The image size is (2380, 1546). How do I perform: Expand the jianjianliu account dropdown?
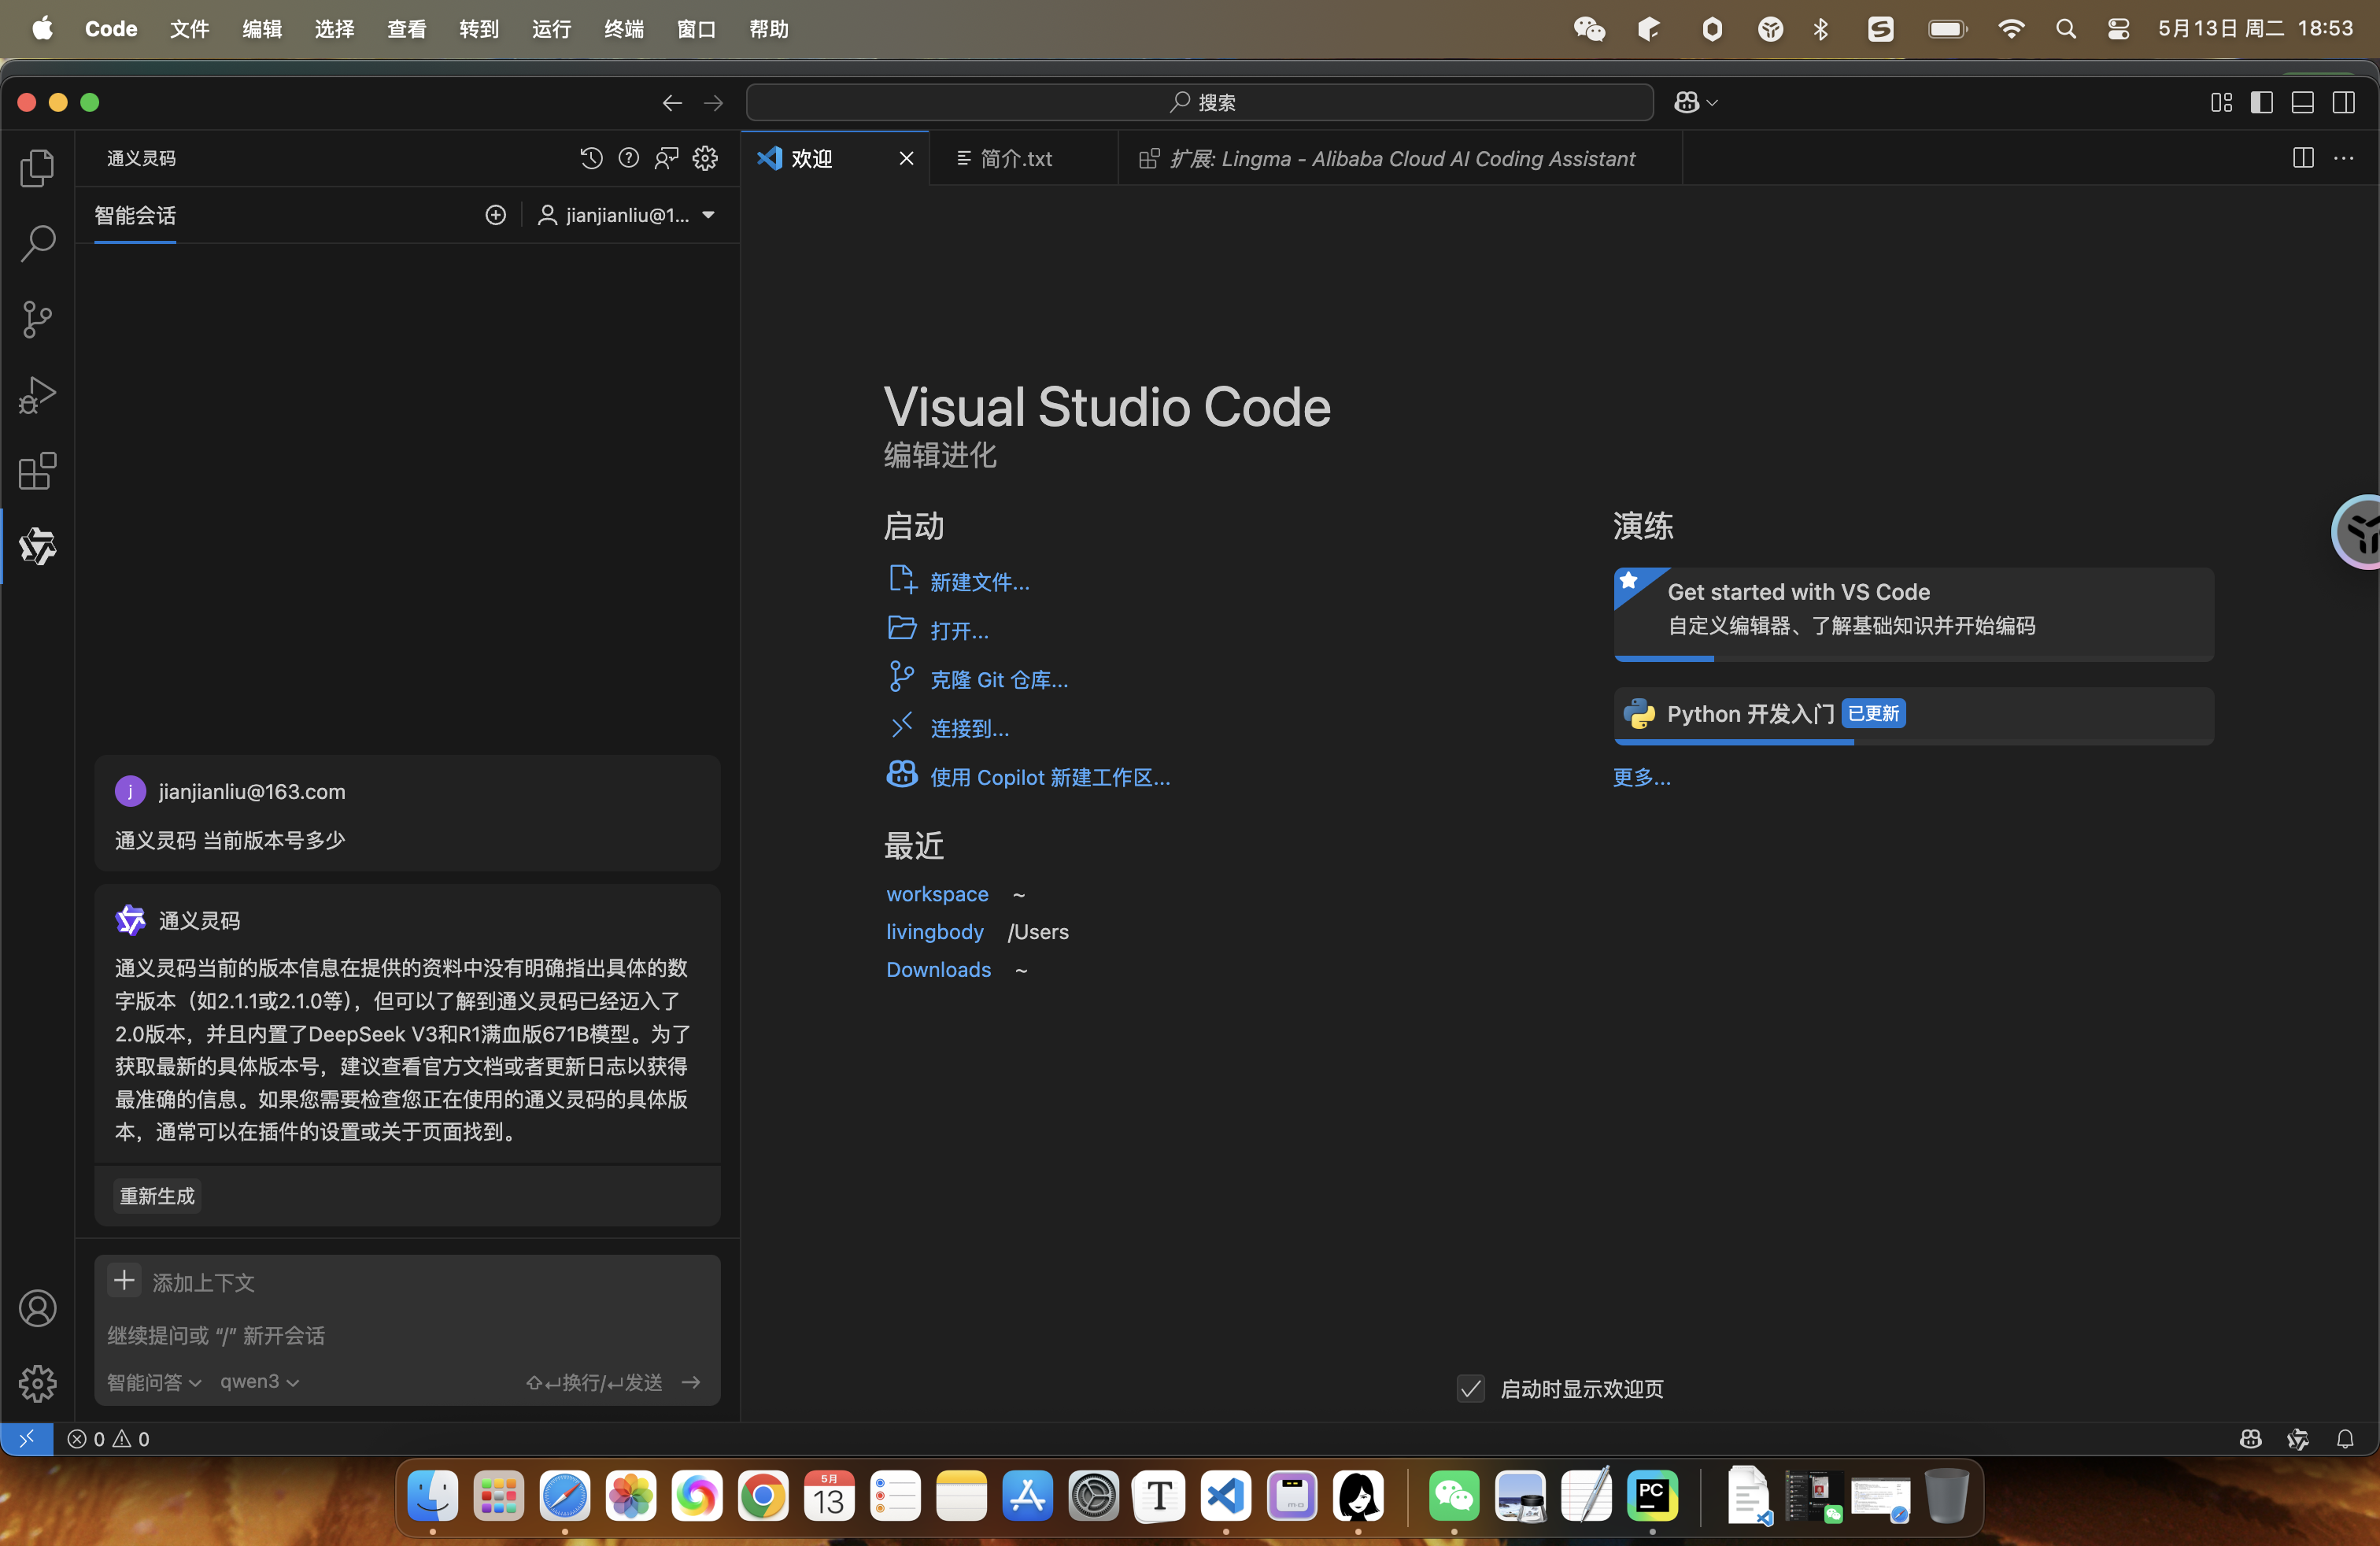(x=708, y=215)
